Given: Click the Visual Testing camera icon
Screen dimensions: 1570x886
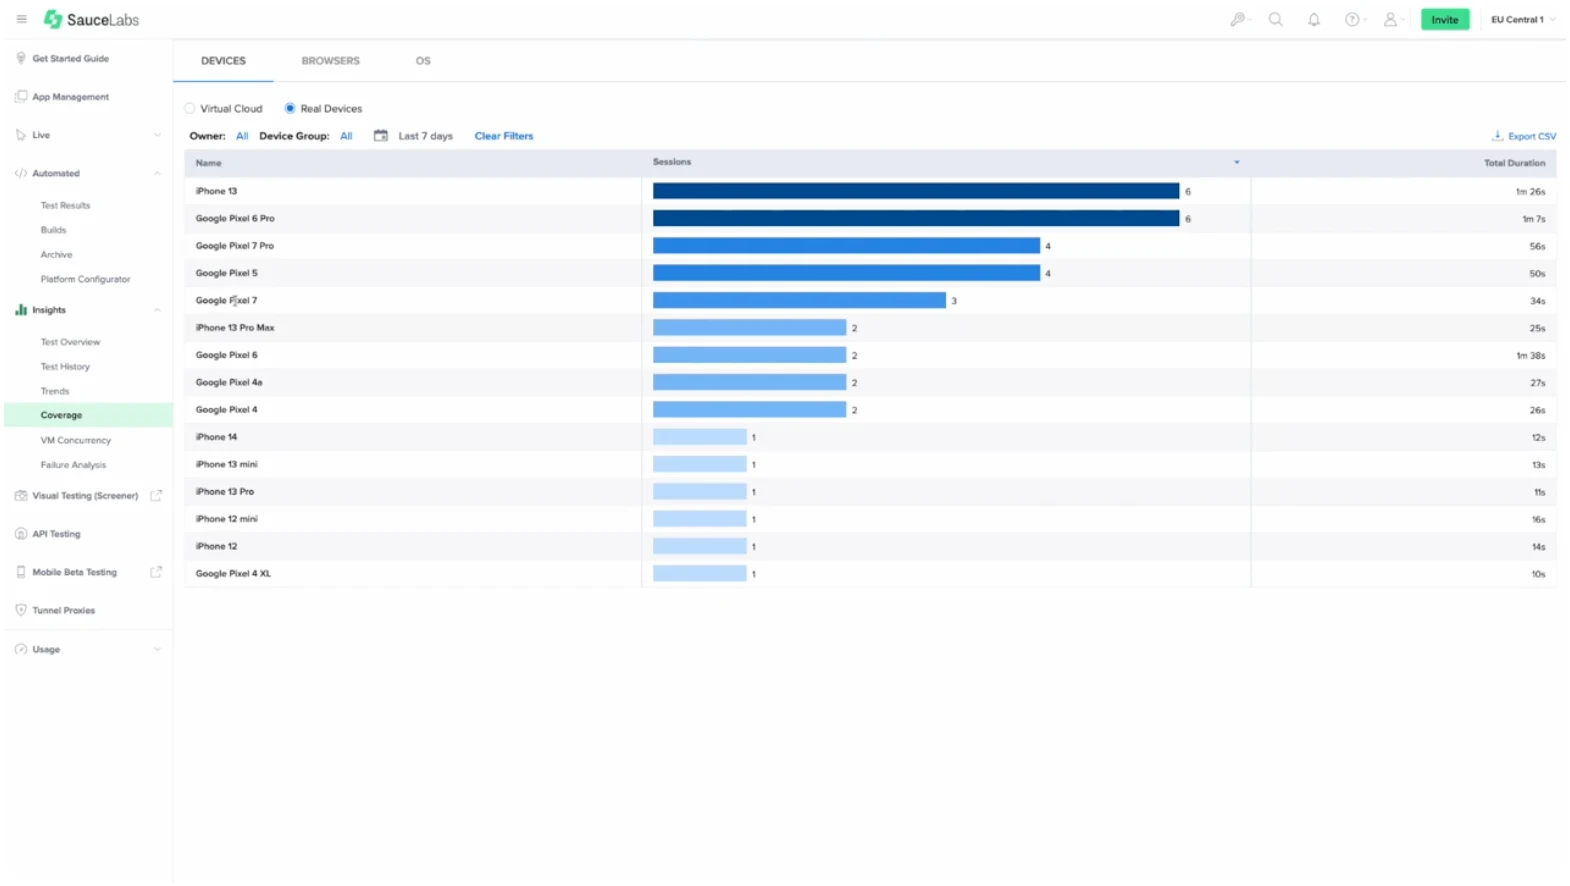Looking at the screenshot, I should coord(21,495).
